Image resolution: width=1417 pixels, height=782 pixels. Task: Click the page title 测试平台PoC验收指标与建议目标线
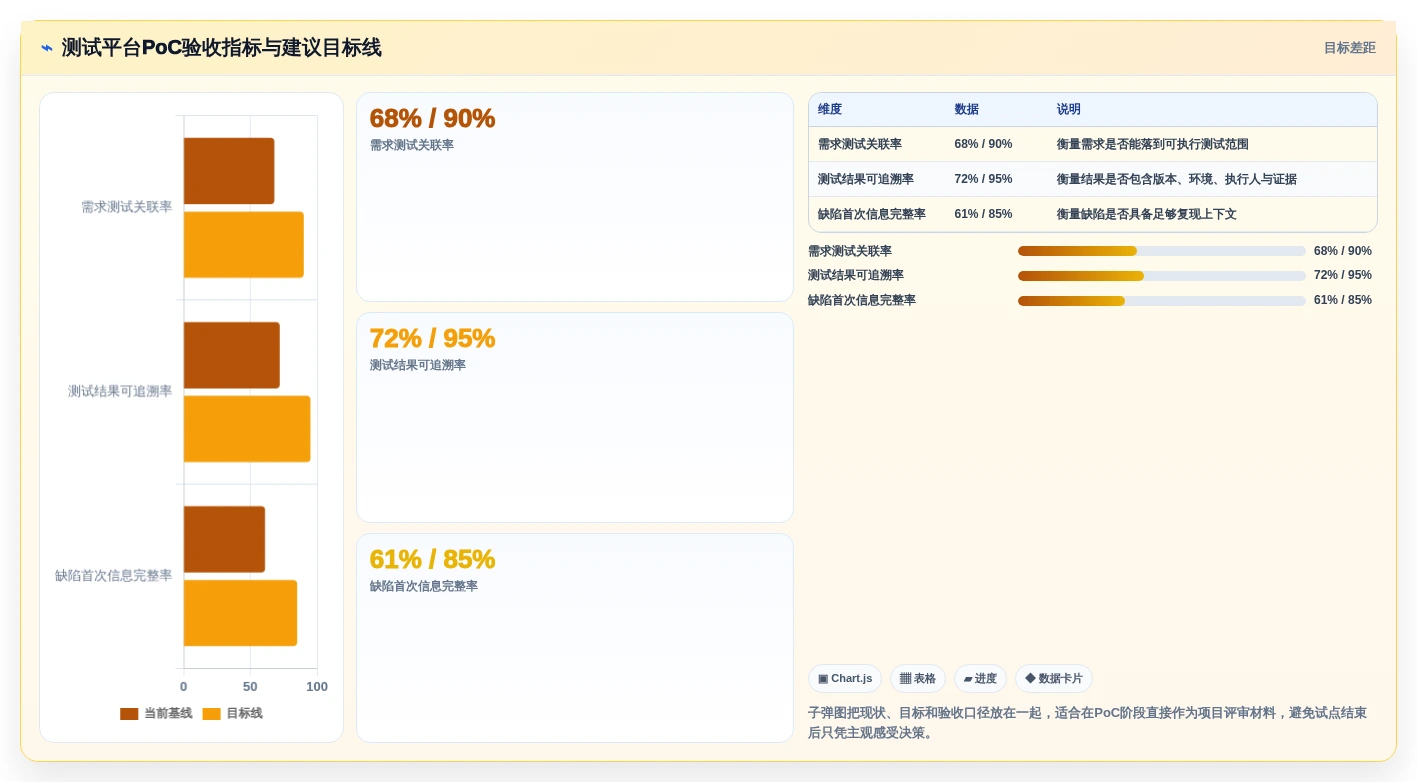[221, 48]
